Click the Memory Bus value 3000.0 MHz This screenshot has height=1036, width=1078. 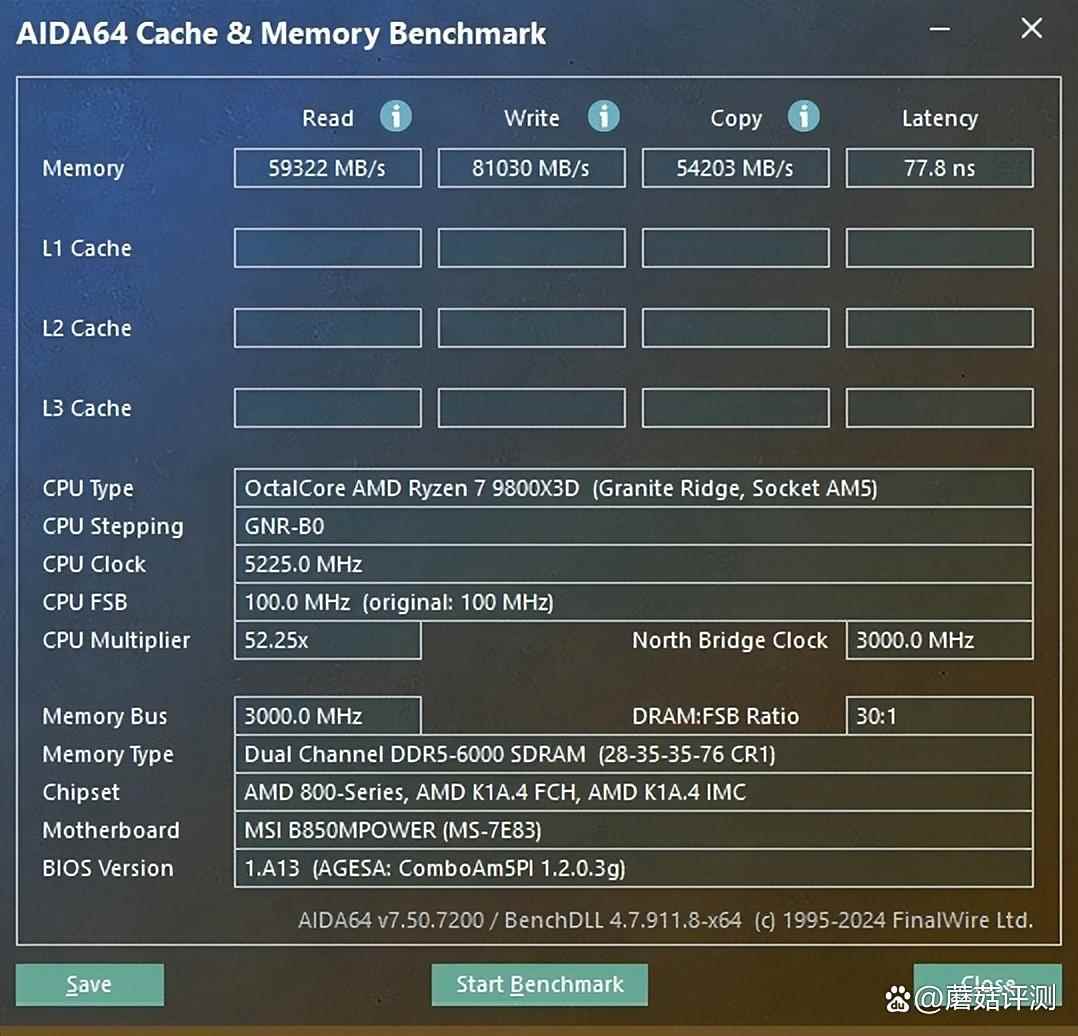click(327, 716)
